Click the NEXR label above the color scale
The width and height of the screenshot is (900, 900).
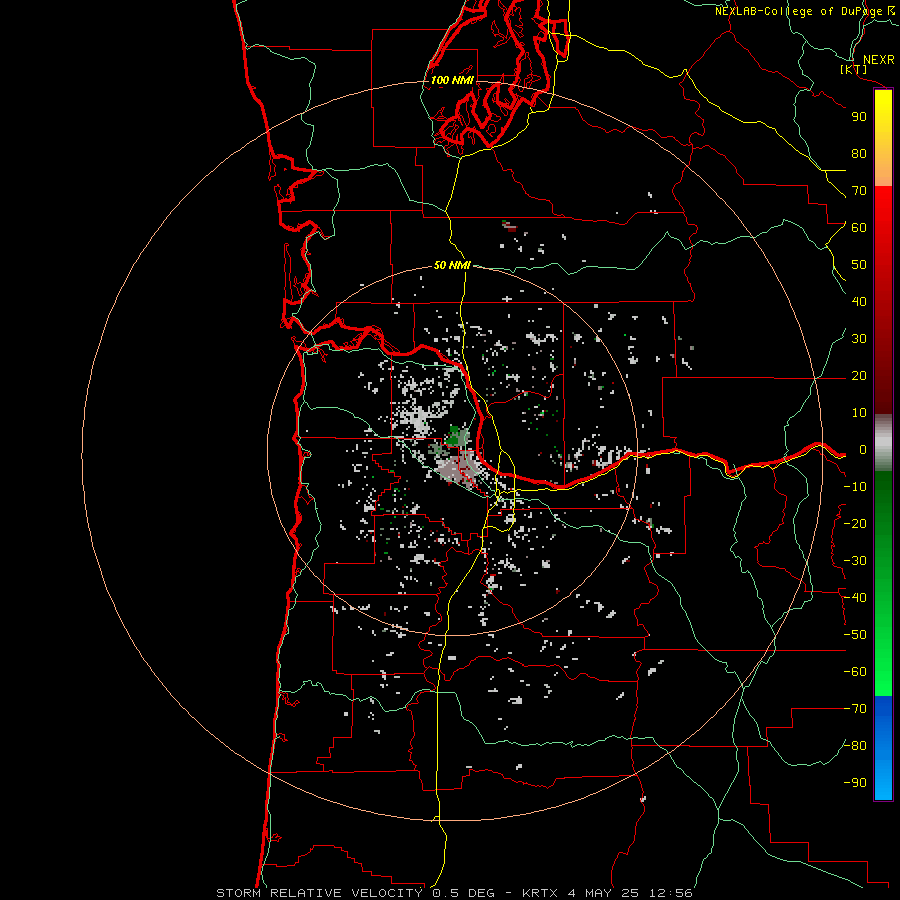[x=879, y=60]
